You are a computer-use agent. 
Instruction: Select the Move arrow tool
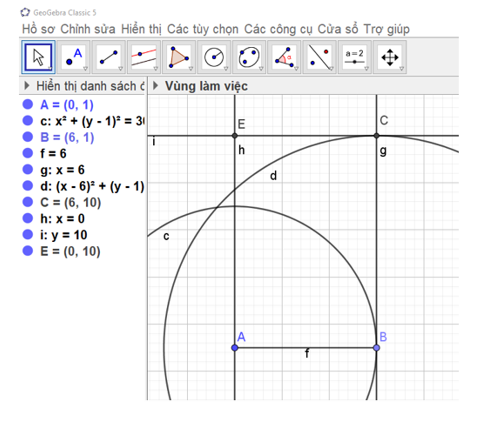38,57
